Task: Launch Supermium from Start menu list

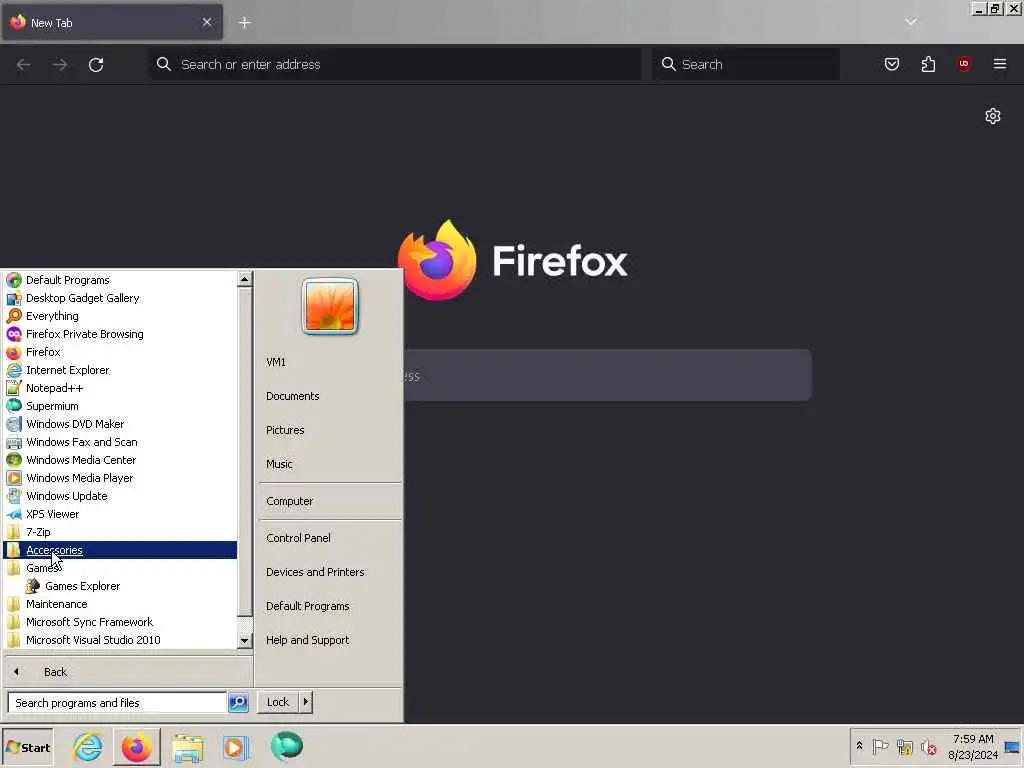Action: 121,406
